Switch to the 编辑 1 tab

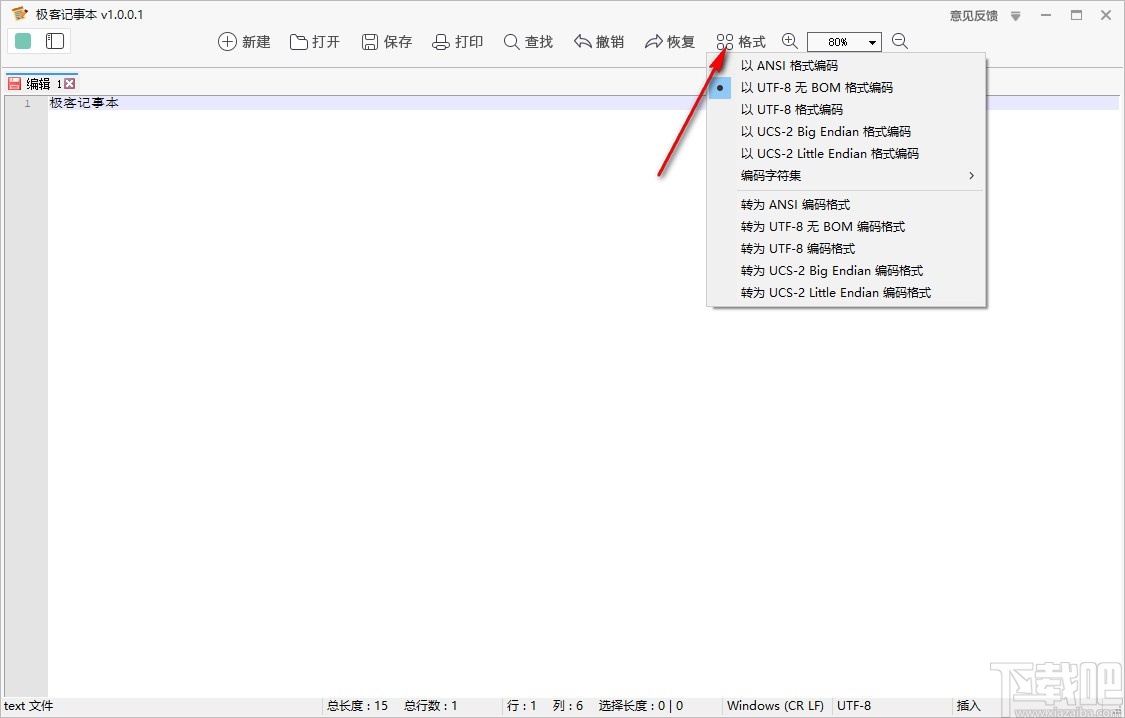[x=43, y=84]
